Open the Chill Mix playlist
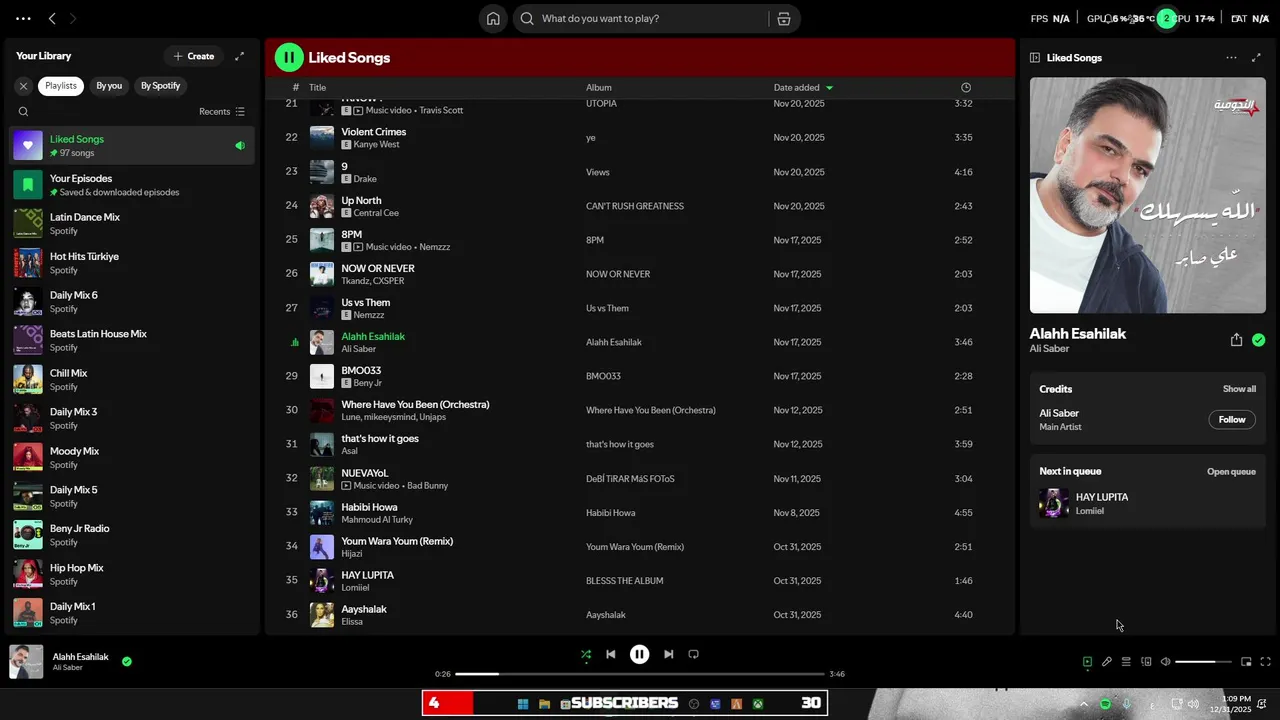This screenshot has width=1280, height=720. tap(131, 380)
